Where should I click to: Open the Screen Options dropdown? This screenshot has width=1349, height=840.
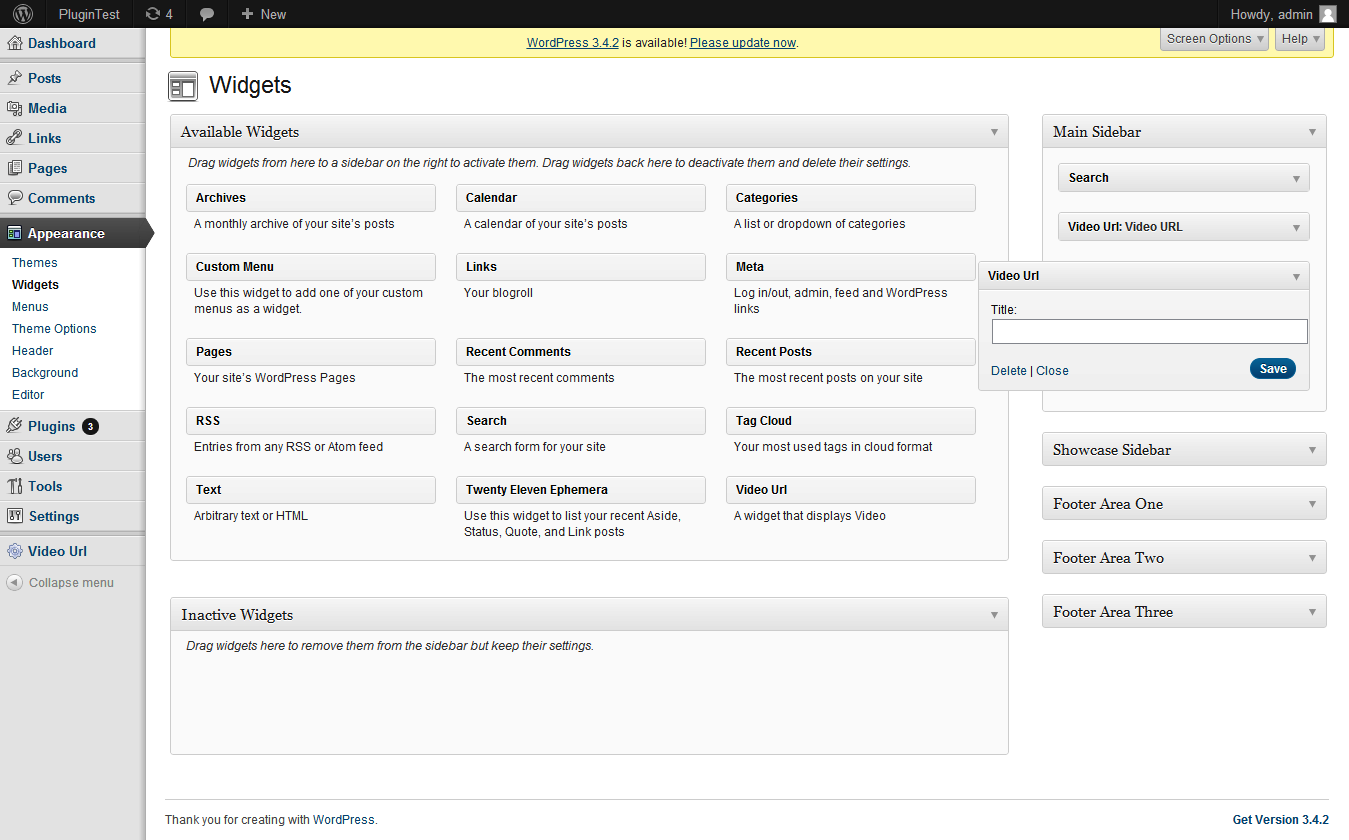pos(1215,39)
